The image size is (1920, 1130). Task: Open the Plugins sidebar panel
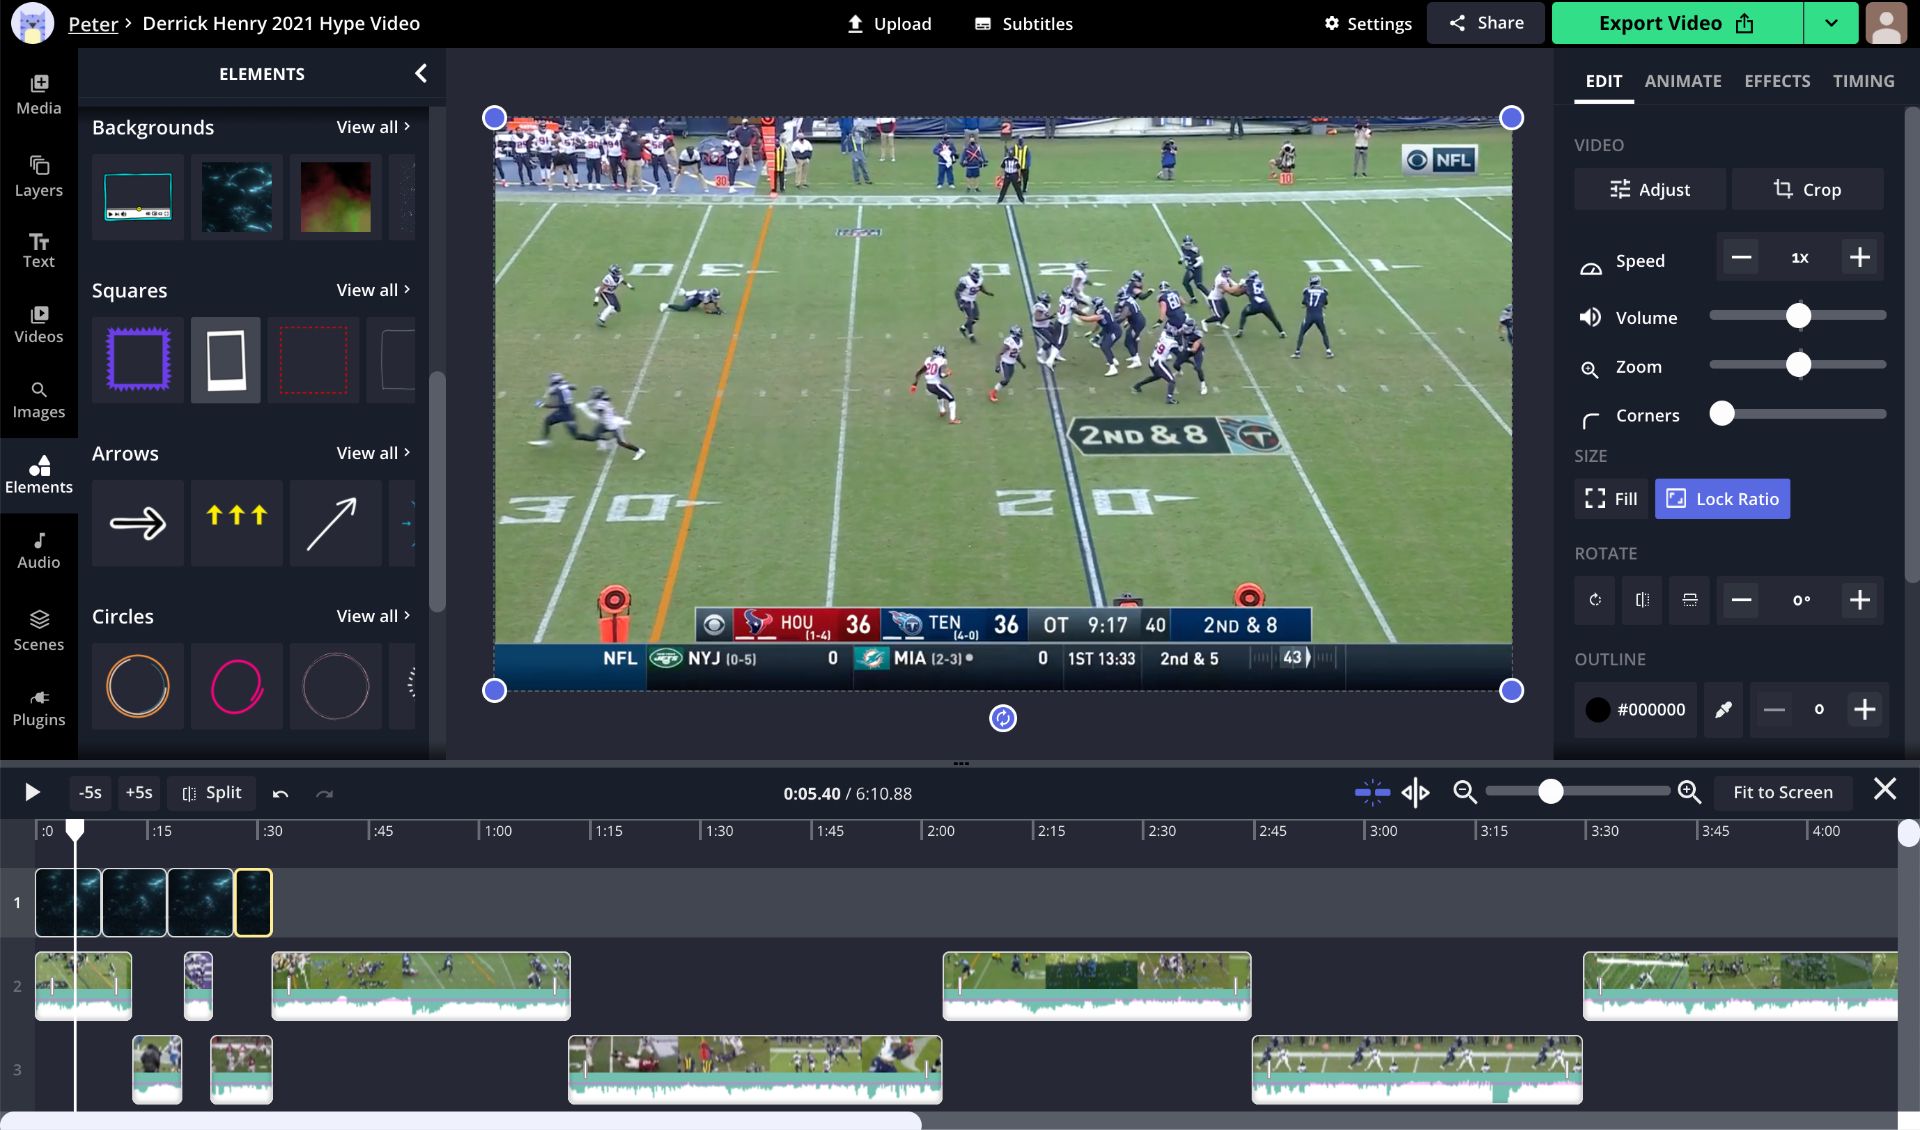(x=38, y=707)
